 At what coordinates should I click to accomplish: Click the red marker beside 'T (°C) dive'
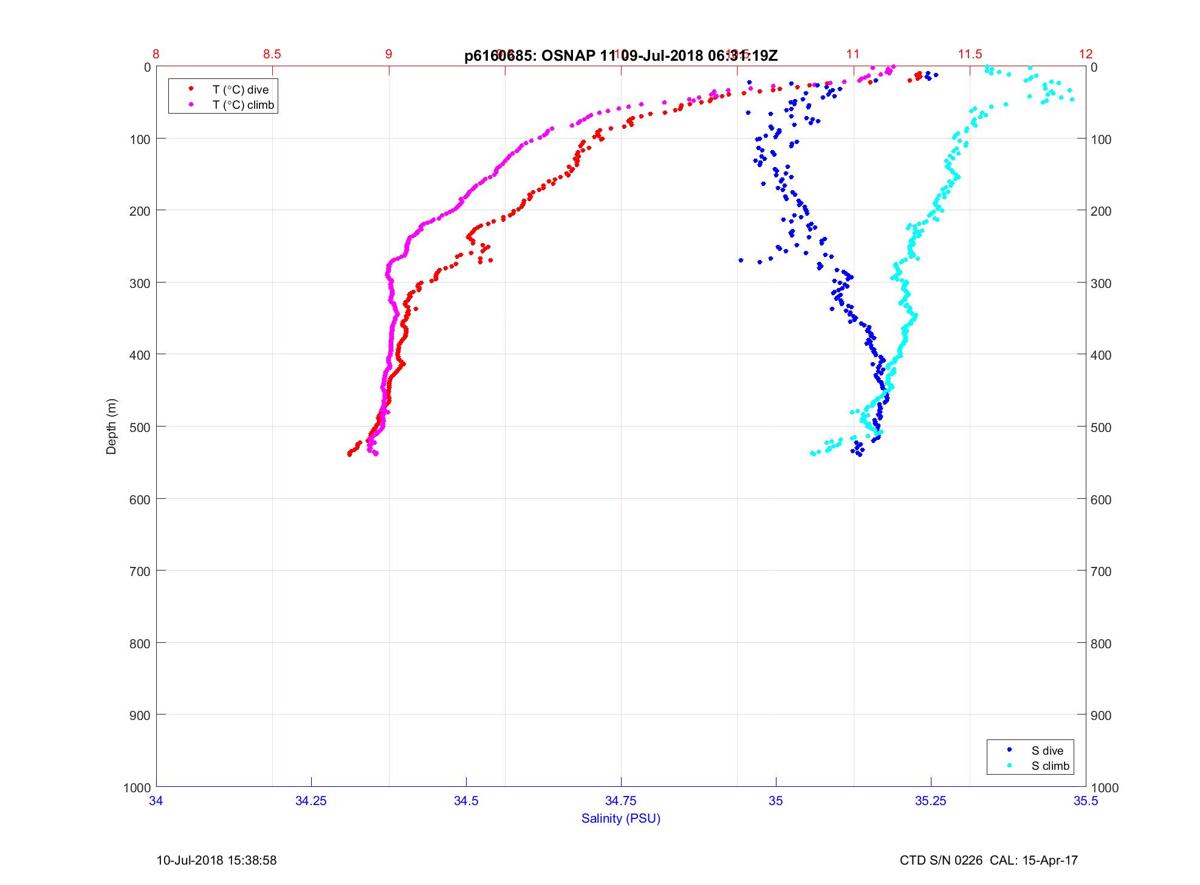point(190,90)
